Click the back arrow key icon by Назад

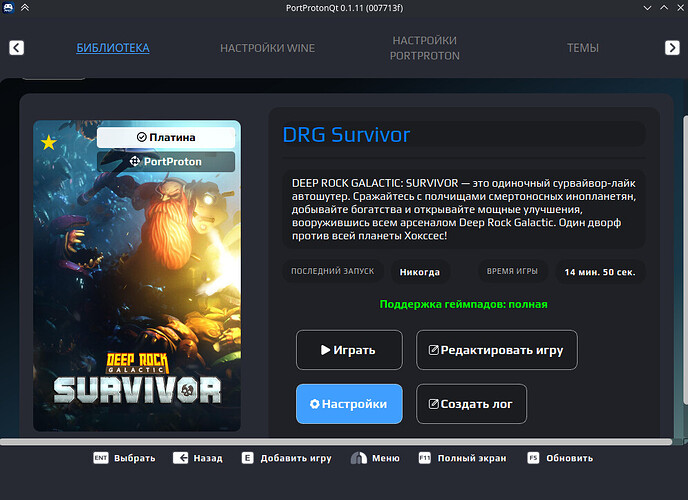pyautogui.click(x=180, y=458)
